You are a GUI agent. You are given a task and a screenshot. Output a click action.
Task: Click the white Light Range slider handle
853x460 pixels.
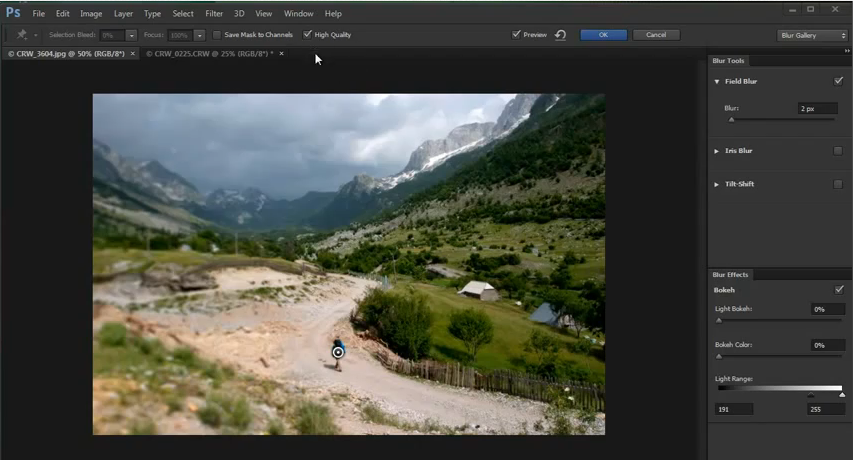[842, 395]
